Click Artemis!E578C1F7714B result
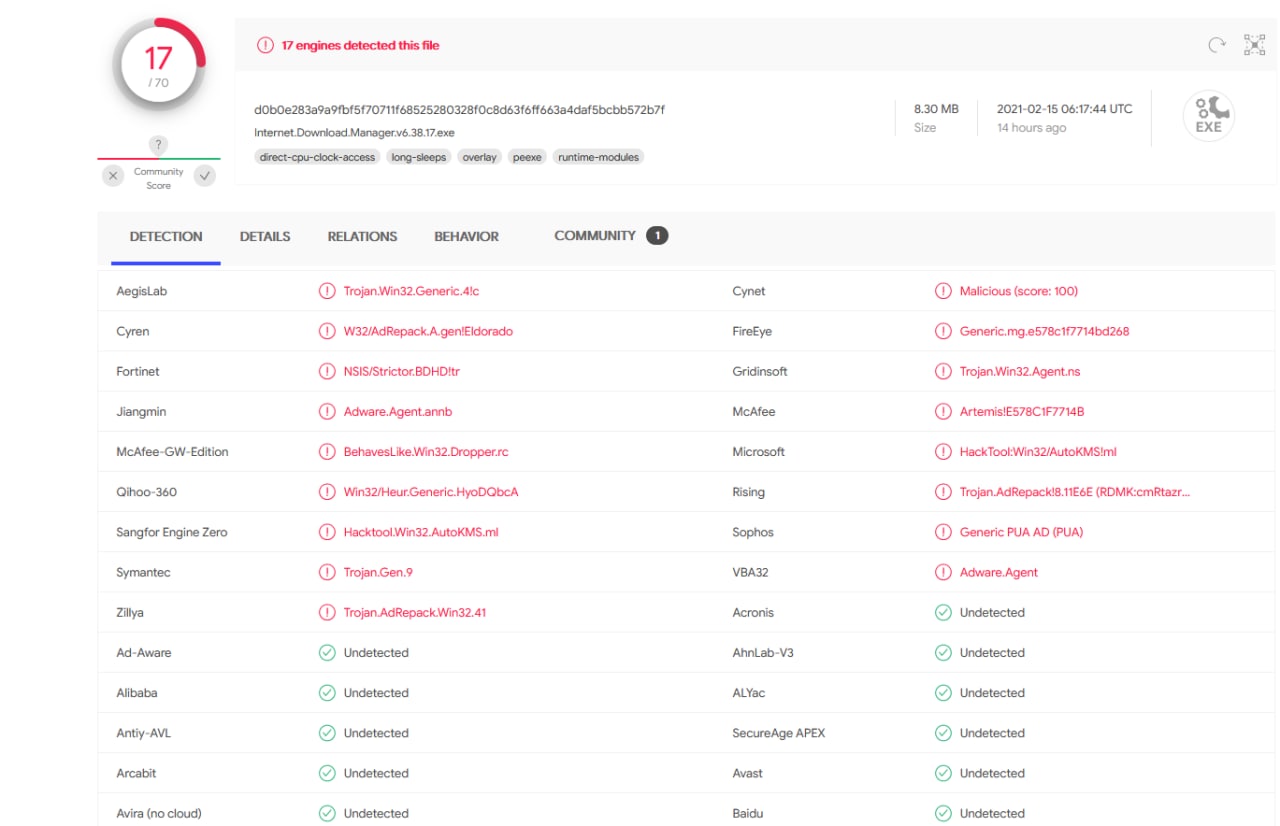 [x=1022, y=412]
